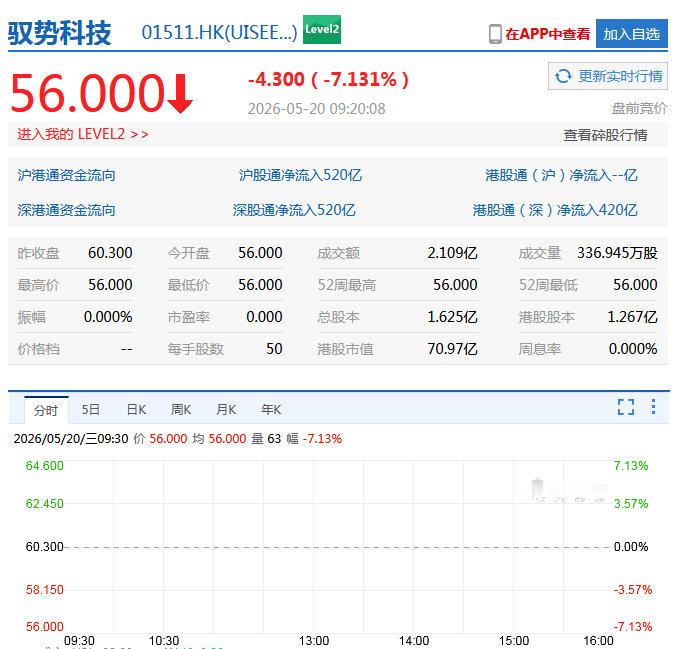This screenshot has width=685, height=649.
Task: Click 港股通（沪）净流入--亿 link
Action: click(561, 175)
